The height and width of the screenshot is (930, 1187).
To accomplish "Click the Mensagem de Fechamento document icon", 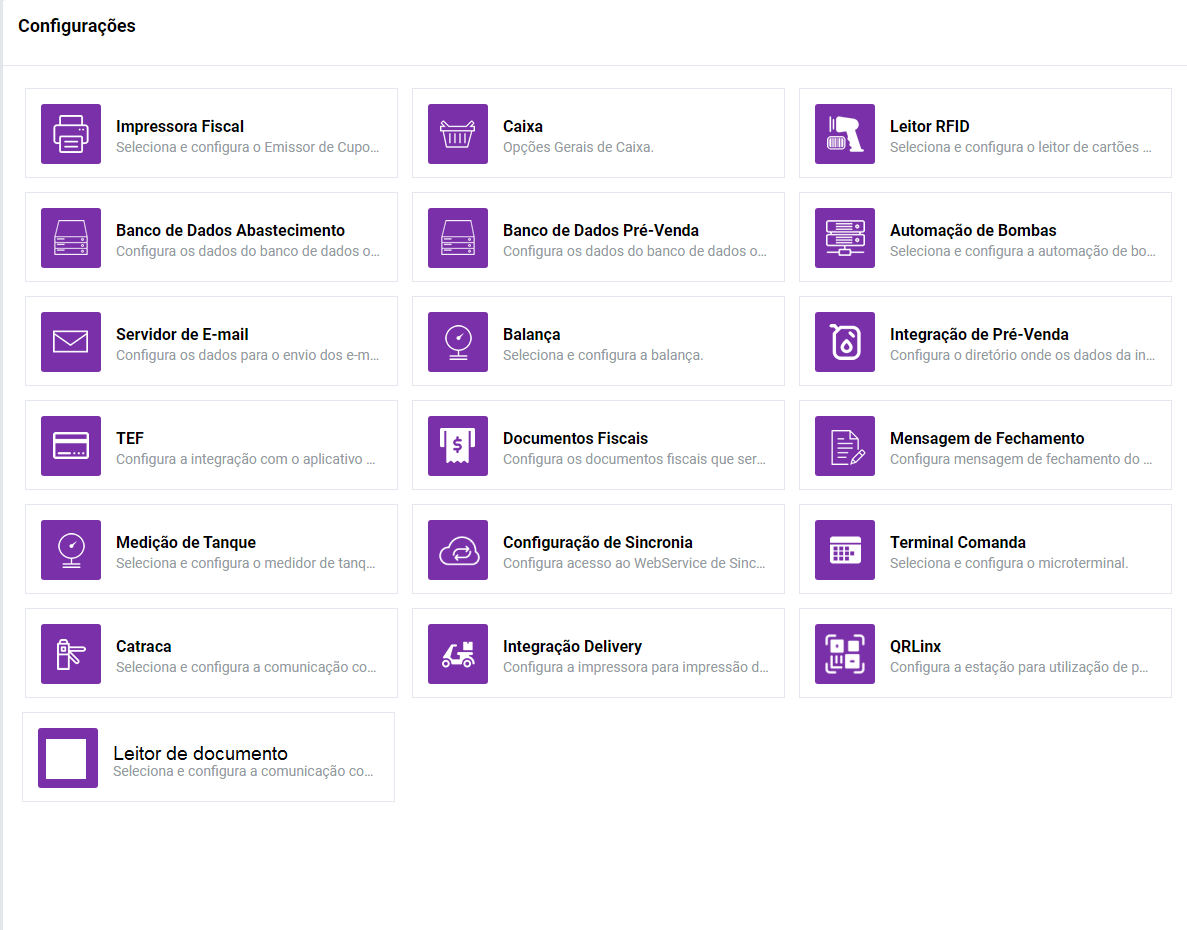I will [844, 446].
